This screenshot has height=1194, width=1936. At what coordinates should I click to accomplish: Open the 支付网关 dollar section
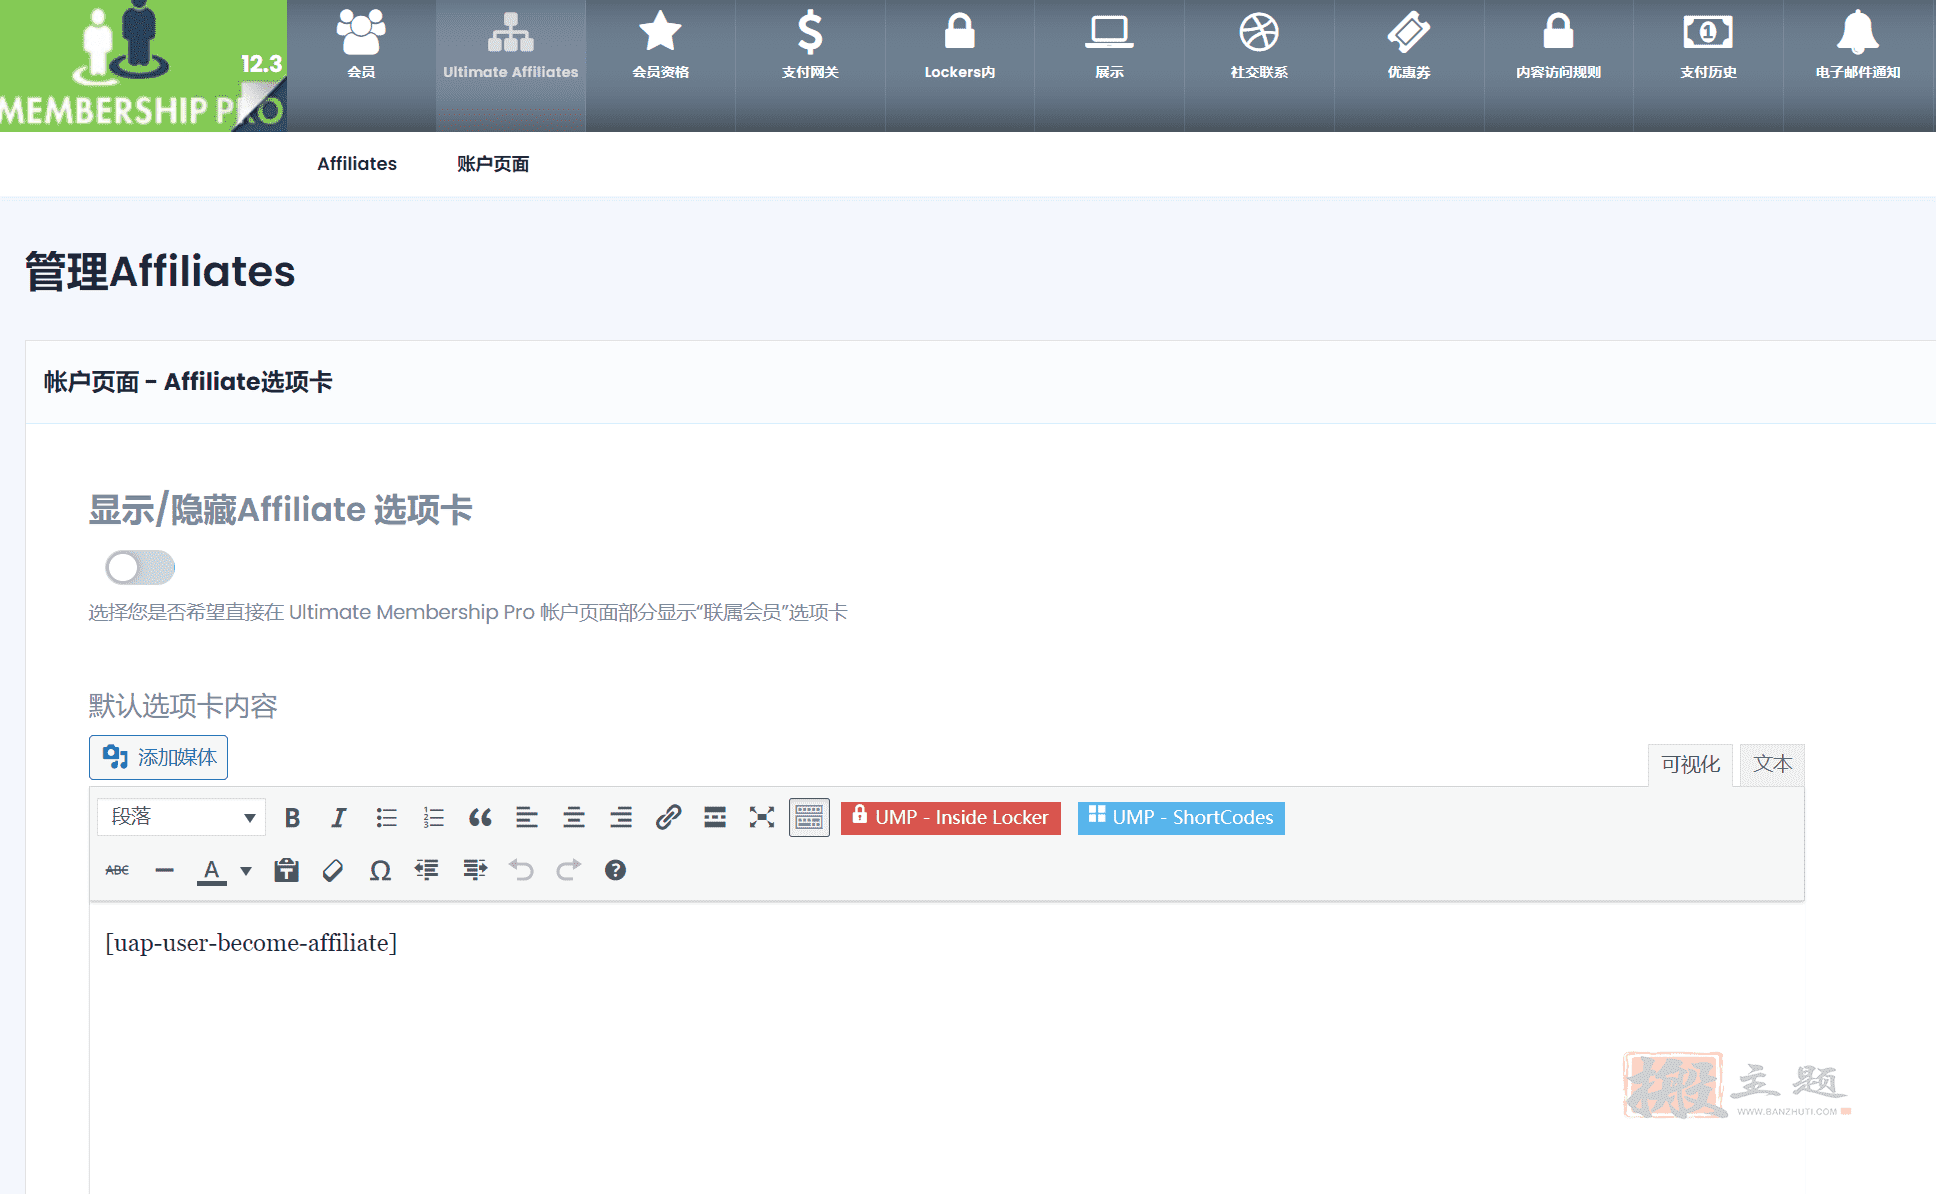[x=810, y=66]
